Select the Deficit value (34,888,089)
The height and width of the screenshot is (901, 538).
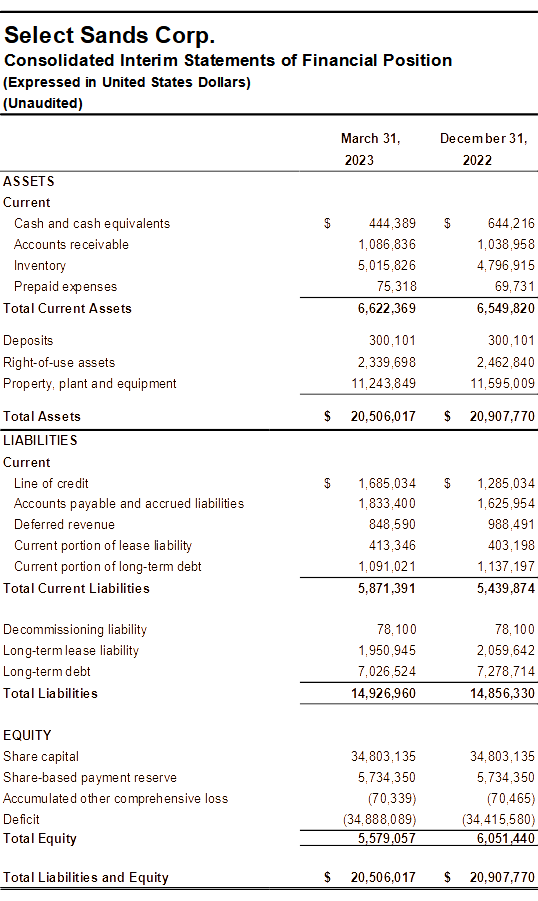coord(379,819)
